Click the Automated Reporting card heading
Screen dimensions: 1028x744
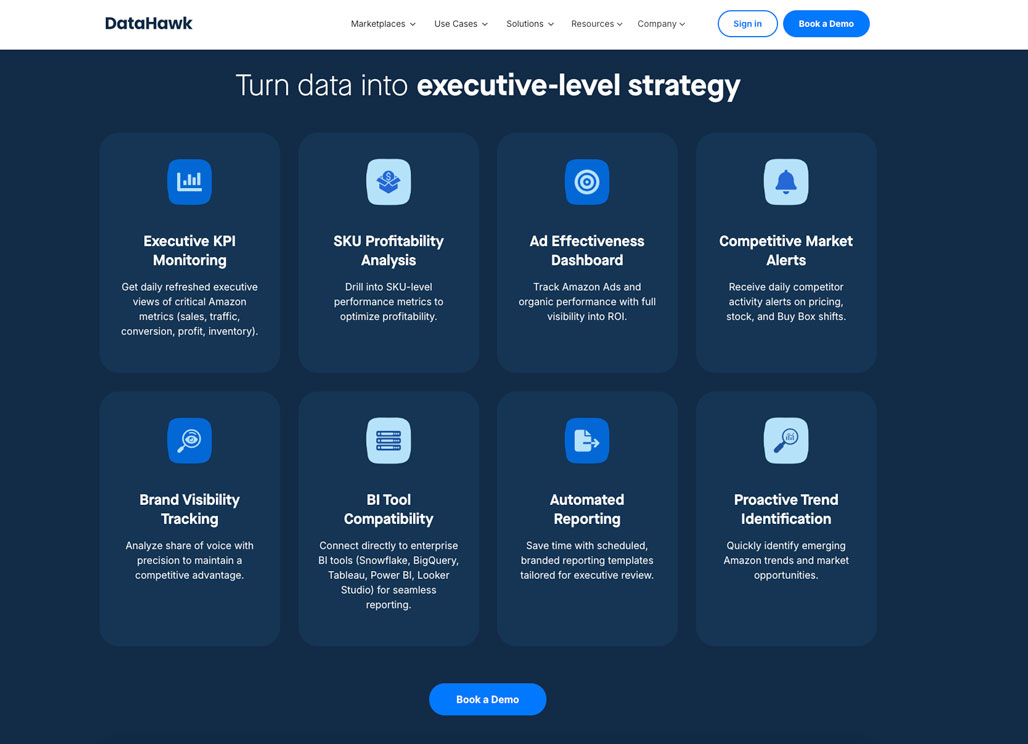tap(587, 509)
